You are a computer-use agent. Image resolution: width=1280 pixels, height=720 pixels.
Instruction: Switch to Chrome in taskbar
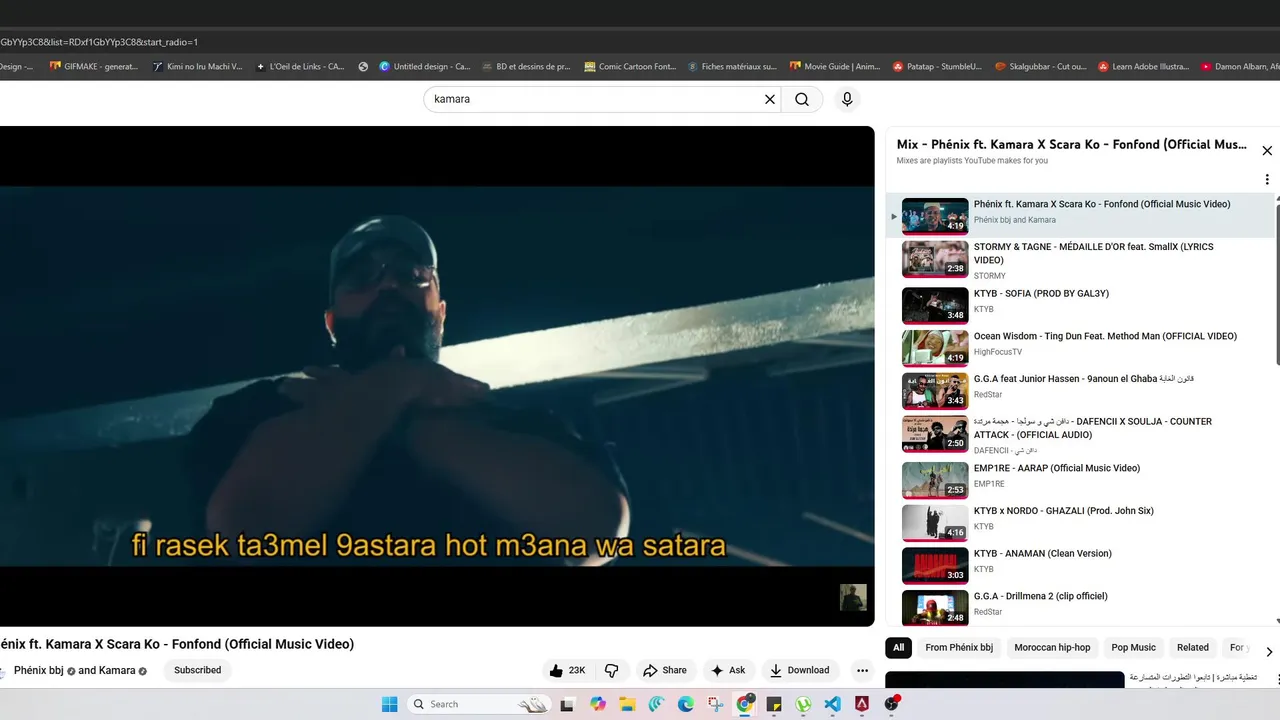pyautogui.click(x=745, y=704)
